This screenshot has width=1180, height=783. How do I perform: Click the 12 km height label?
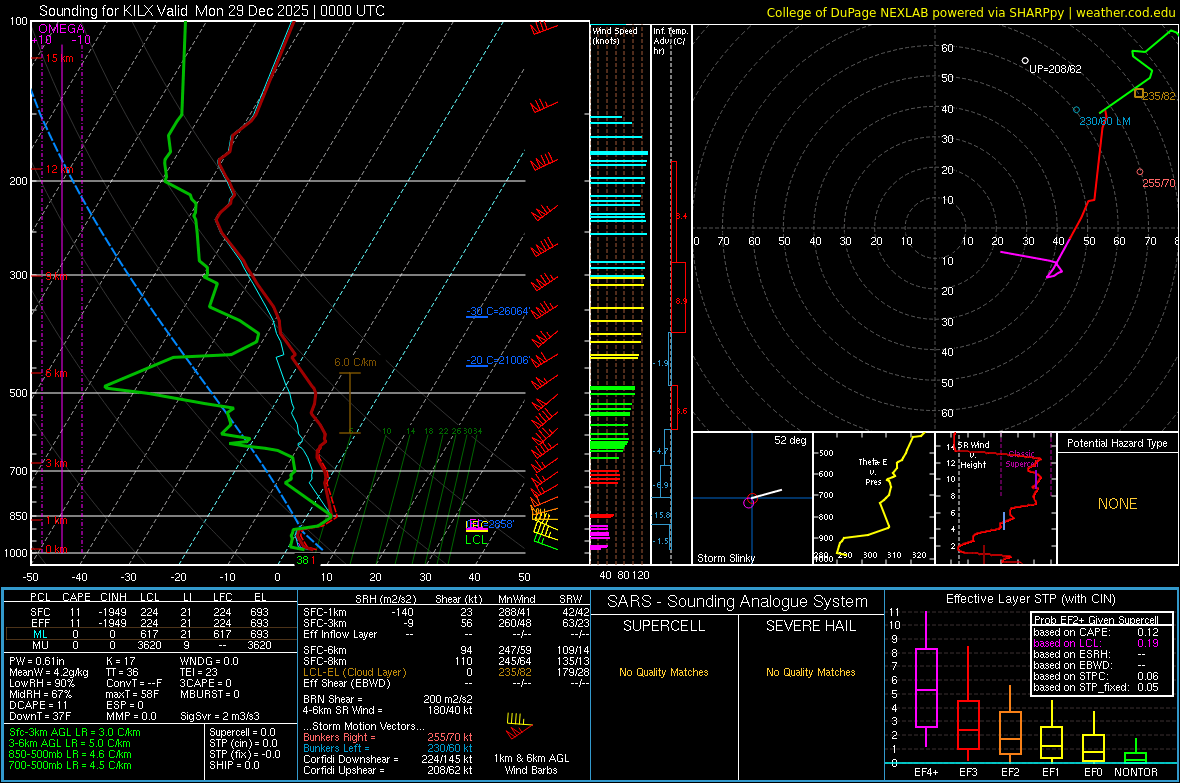click(59, 169)
